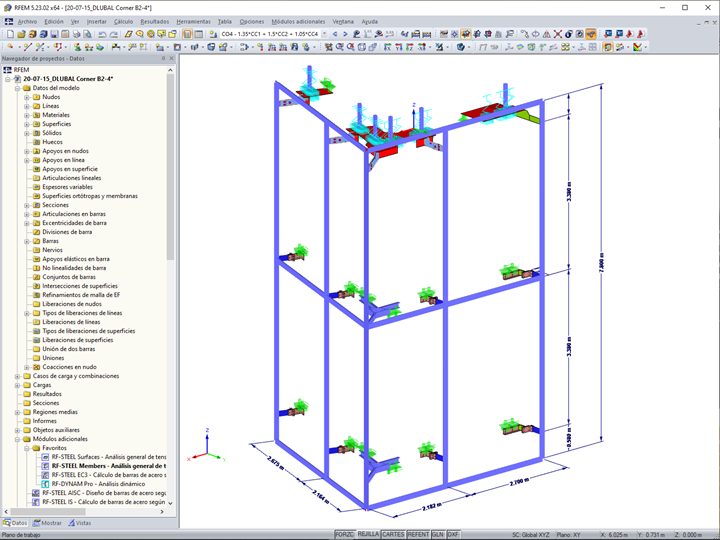Select Liberaciones de nudos tree item

point(67,304)
